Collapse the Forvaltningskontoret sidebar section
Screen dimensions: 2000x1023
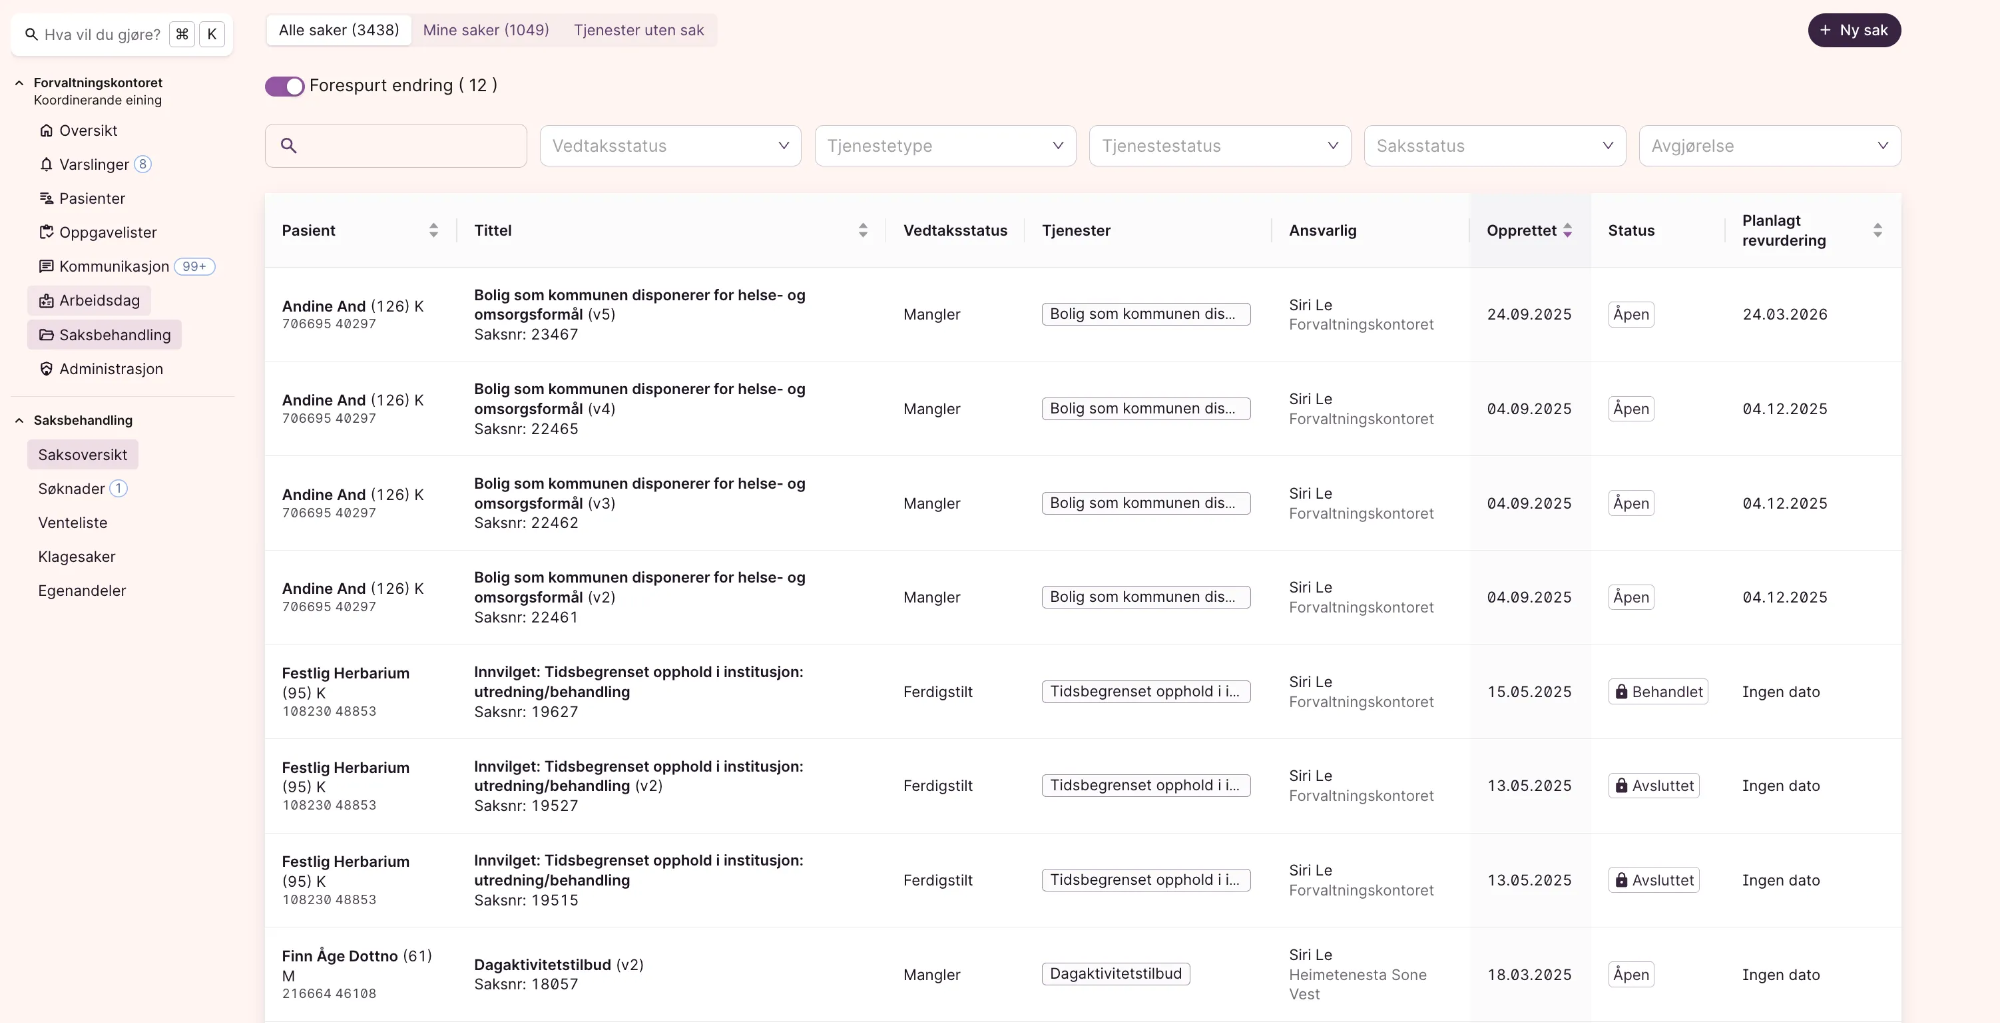[19, 83]
